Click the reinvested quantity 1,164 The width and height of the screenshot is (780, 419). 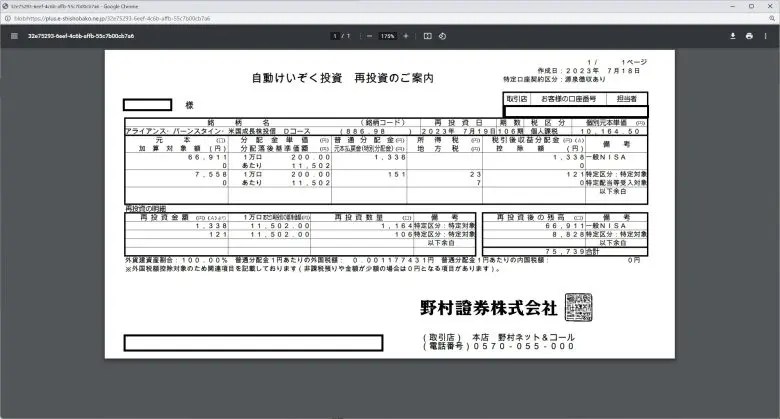pyautogui.click(x=397, y=226)
